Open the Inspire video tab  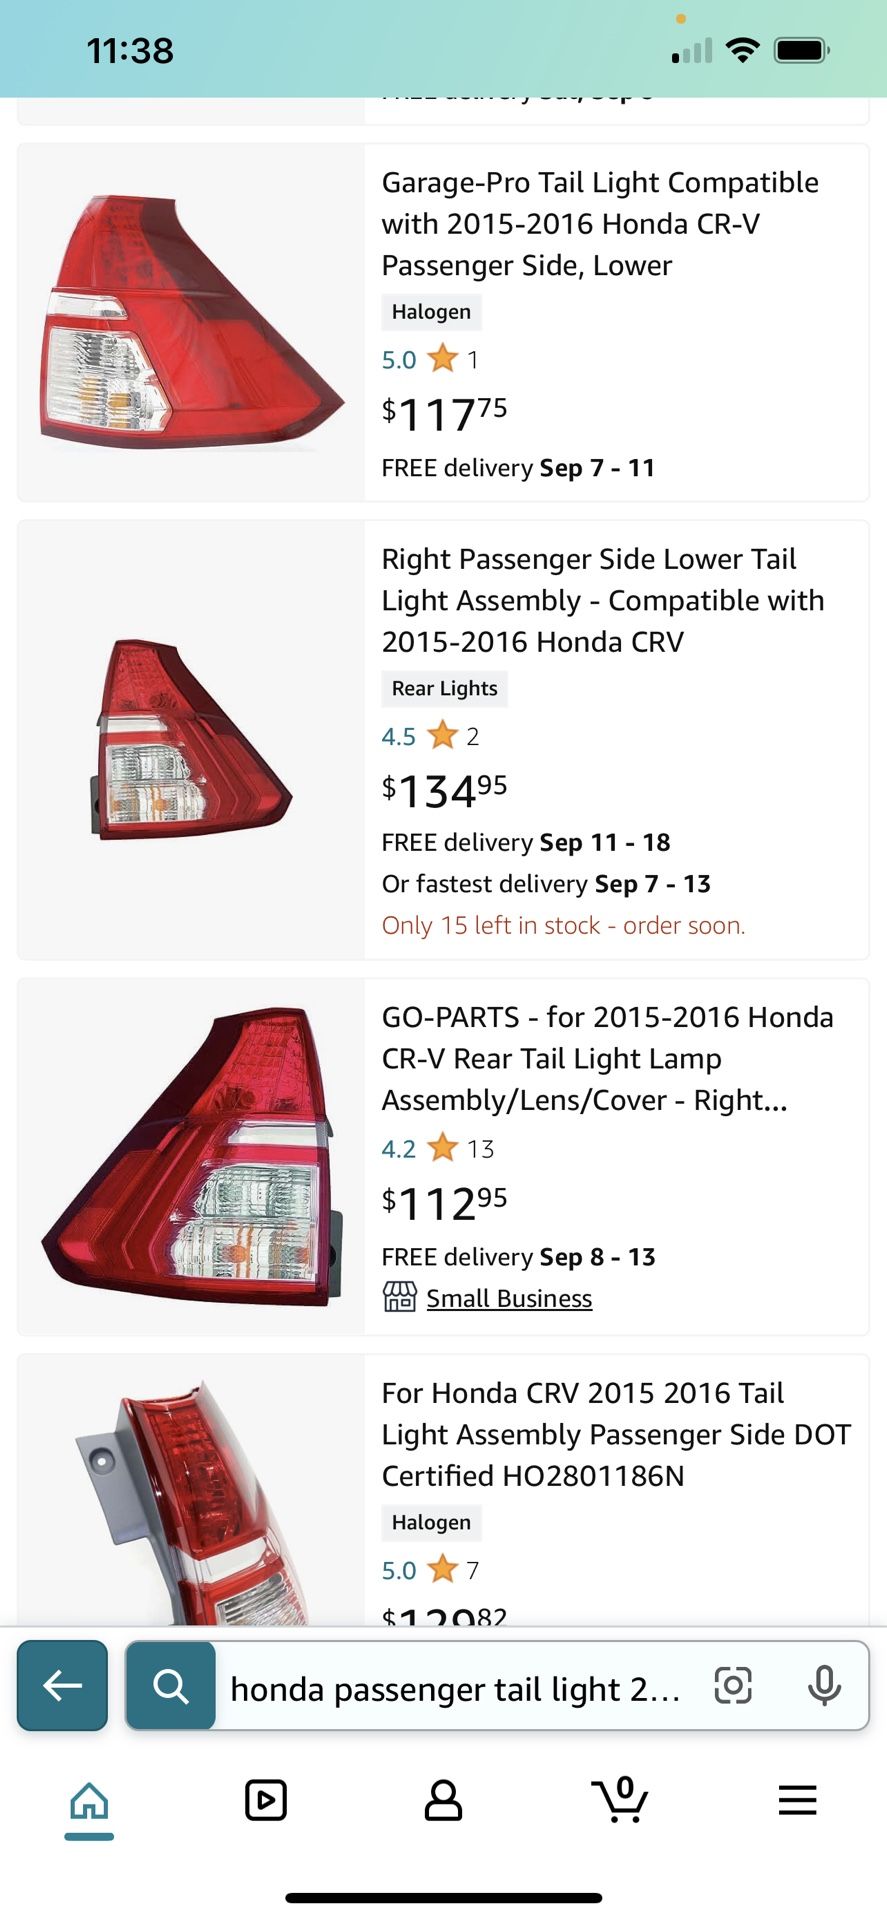tap(266, 1801)
